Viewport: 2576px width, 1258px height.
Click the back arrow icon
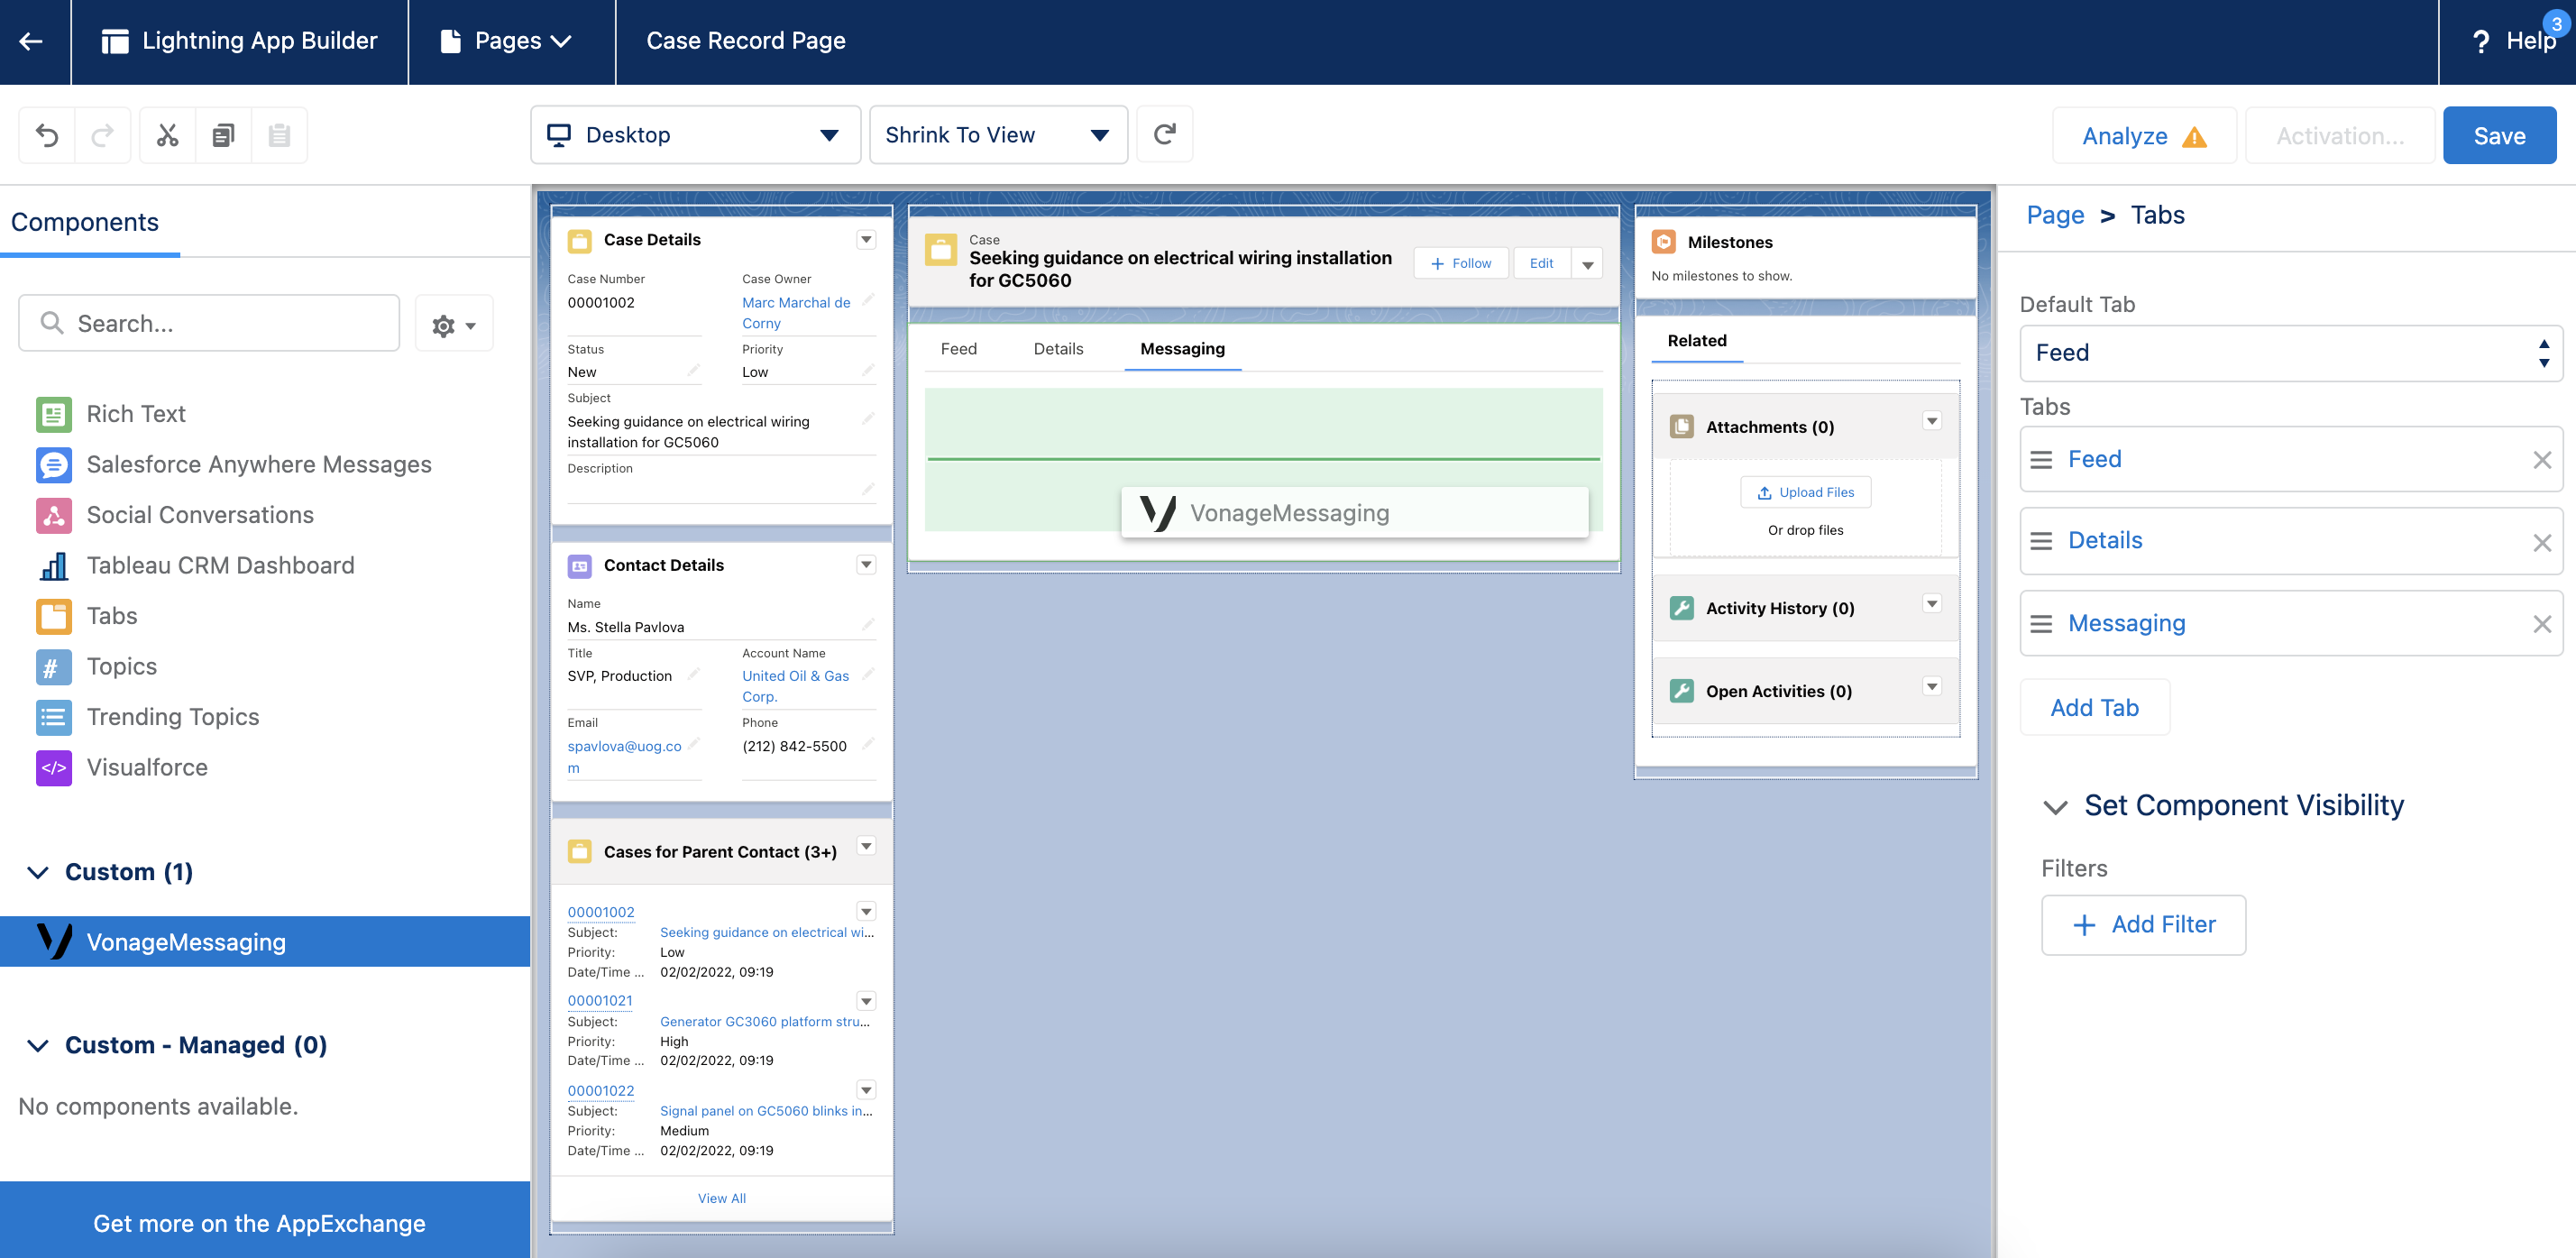pos(31,41)
